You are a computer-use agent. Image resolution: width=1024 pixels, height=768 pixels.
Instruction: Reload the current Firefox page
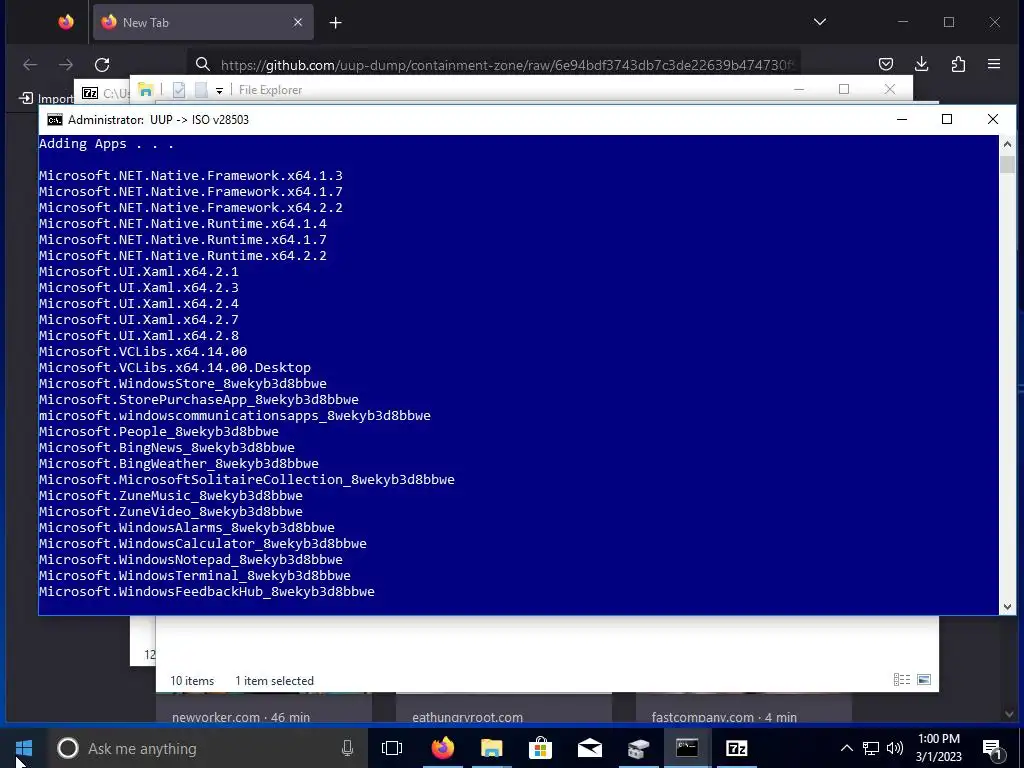[102, 64]
